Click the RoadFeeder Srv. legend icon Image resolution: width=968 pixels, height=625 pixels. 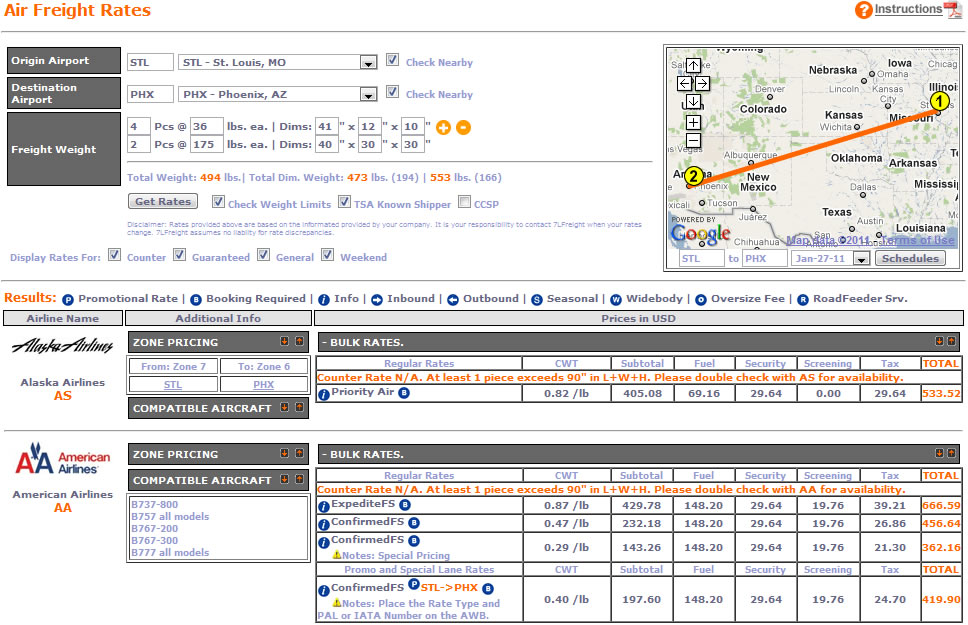[x=803, y=300]
